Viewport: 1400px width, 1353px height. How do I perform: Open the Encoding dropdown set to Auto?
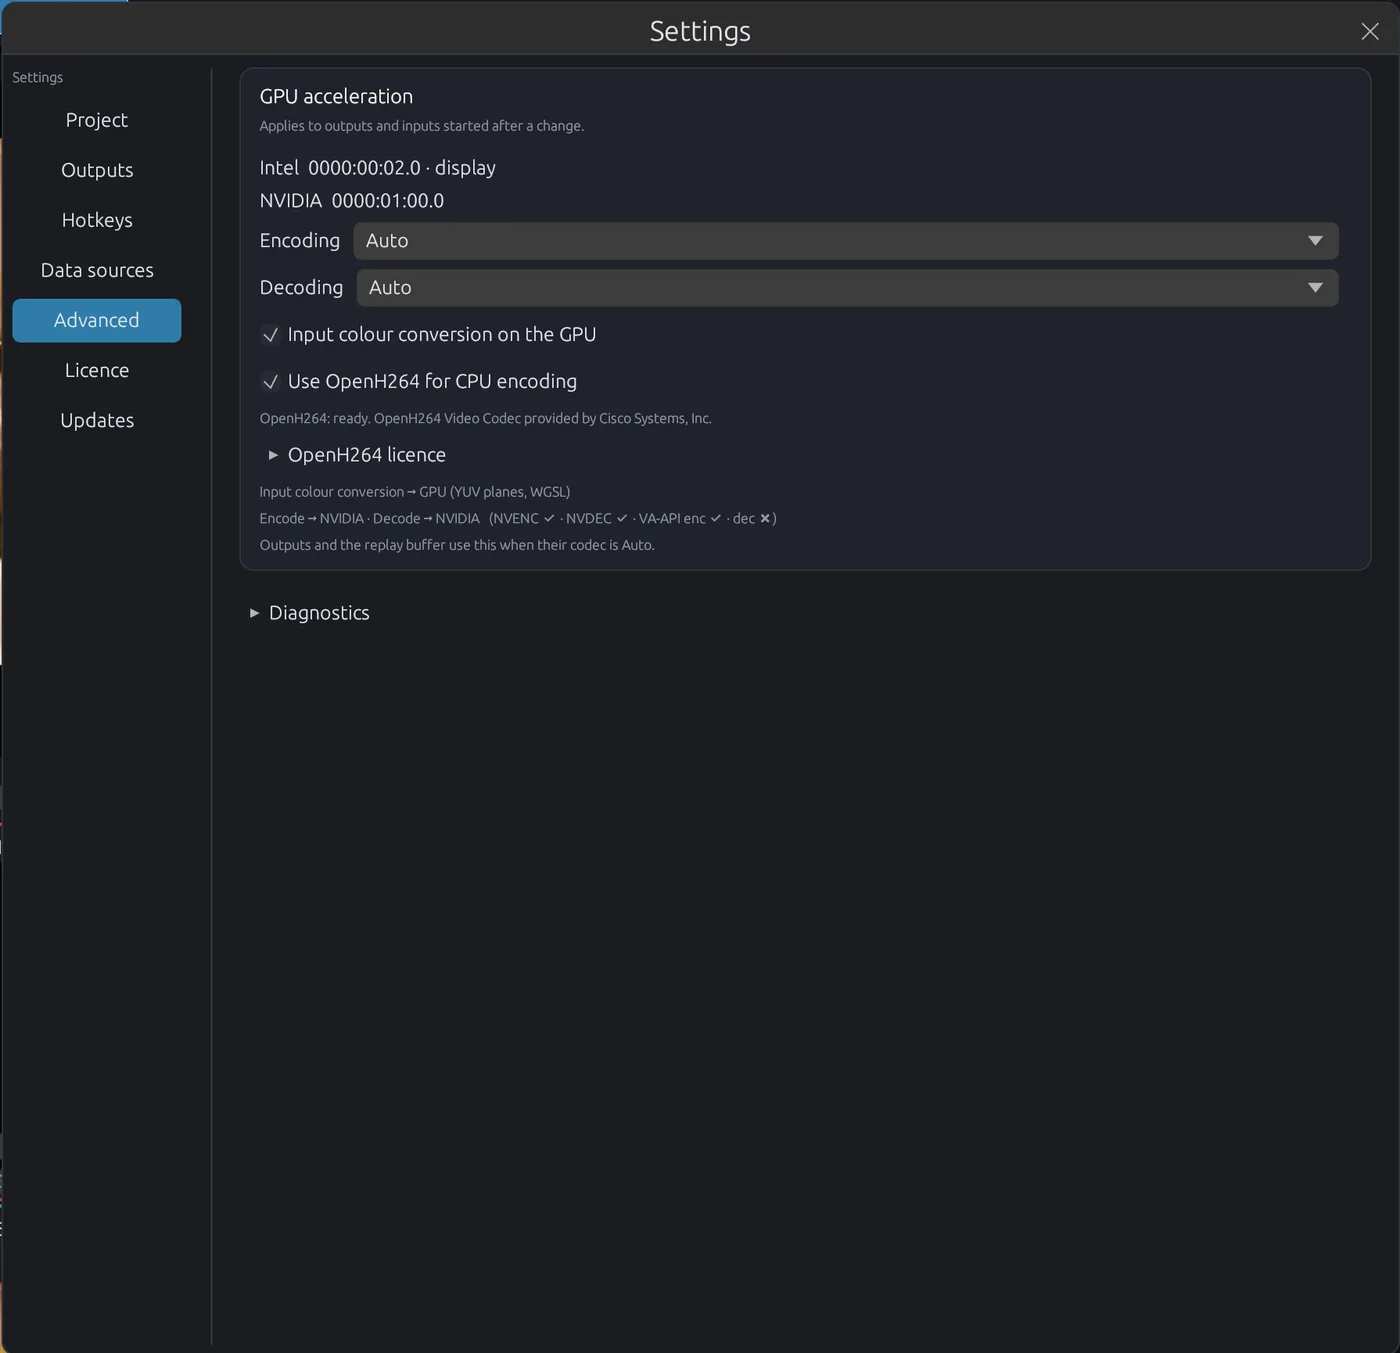point(845,241)
